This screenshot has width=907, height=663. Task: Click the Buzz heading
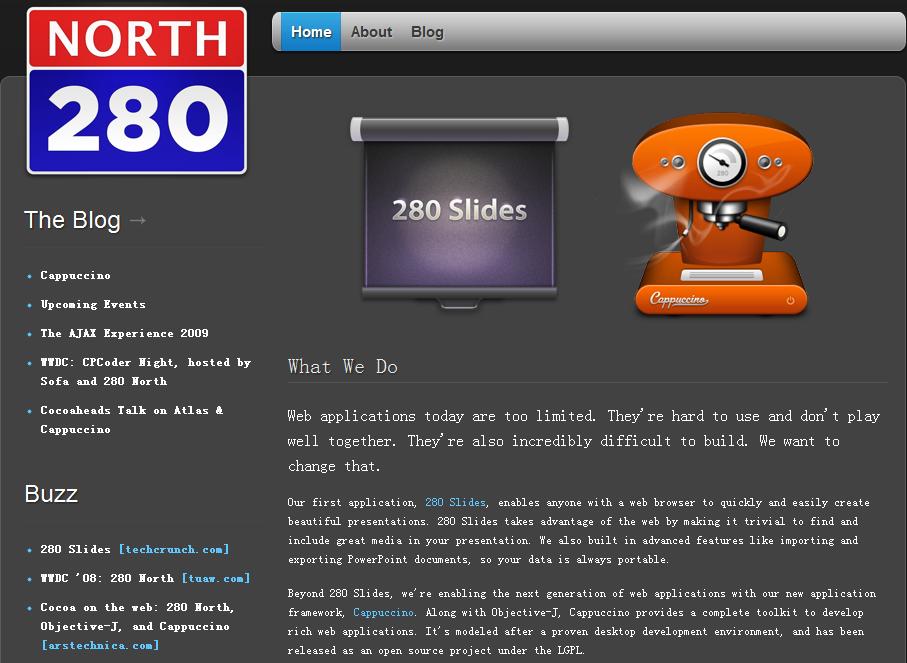(51, 494)
